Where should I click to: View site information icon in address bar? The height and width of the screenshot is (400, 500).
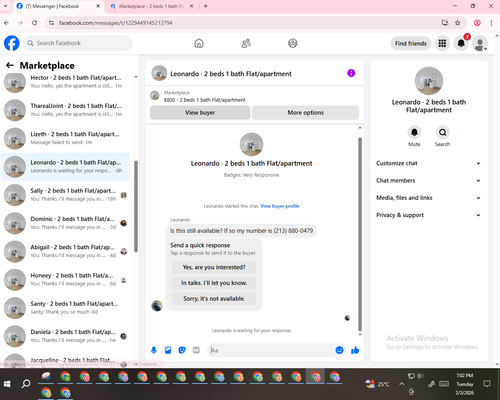click(51, 23)
